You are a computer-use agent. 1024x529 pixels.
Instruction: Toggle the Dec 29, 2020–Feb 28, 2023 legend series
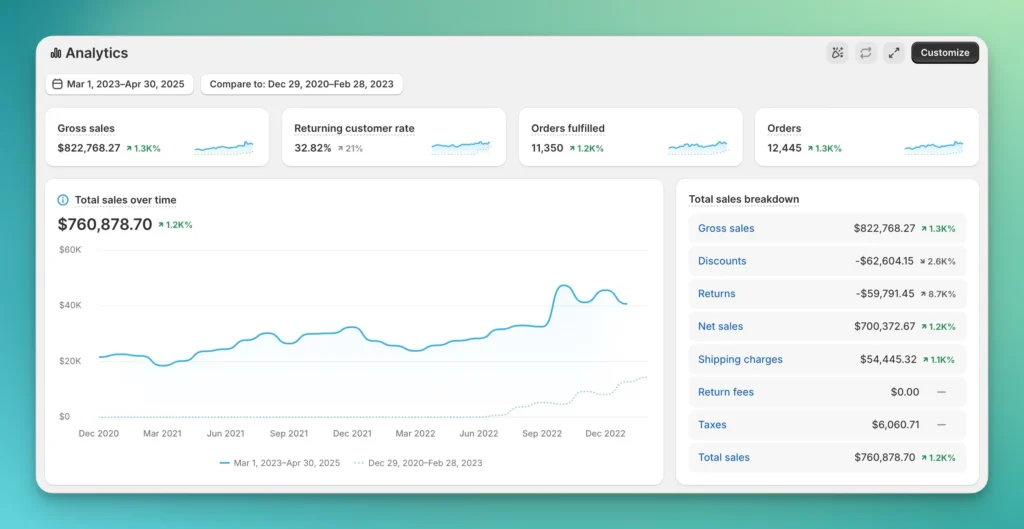(x=418, y=463)
